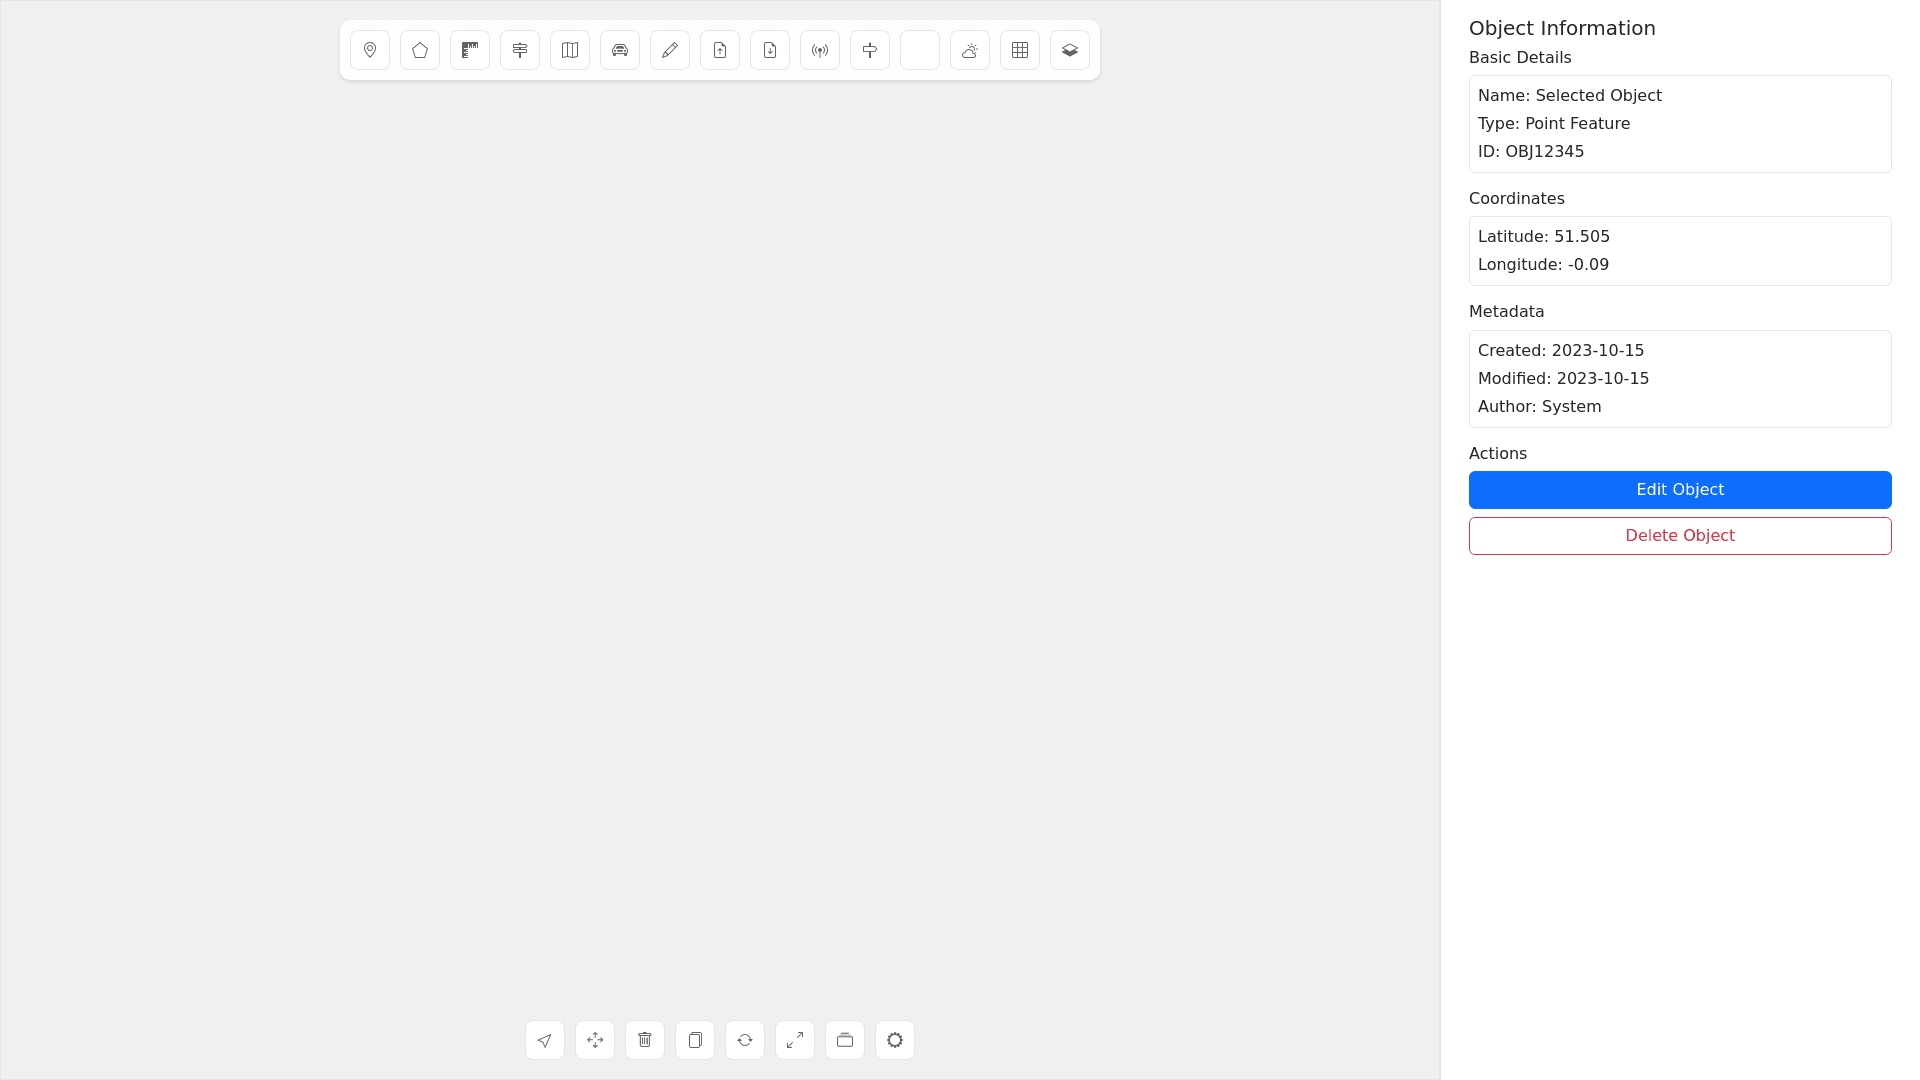The width and height of the screenshot is (1920, 1080).
Task: Click the file download arrow icon
Action: [x=770, y=50]
